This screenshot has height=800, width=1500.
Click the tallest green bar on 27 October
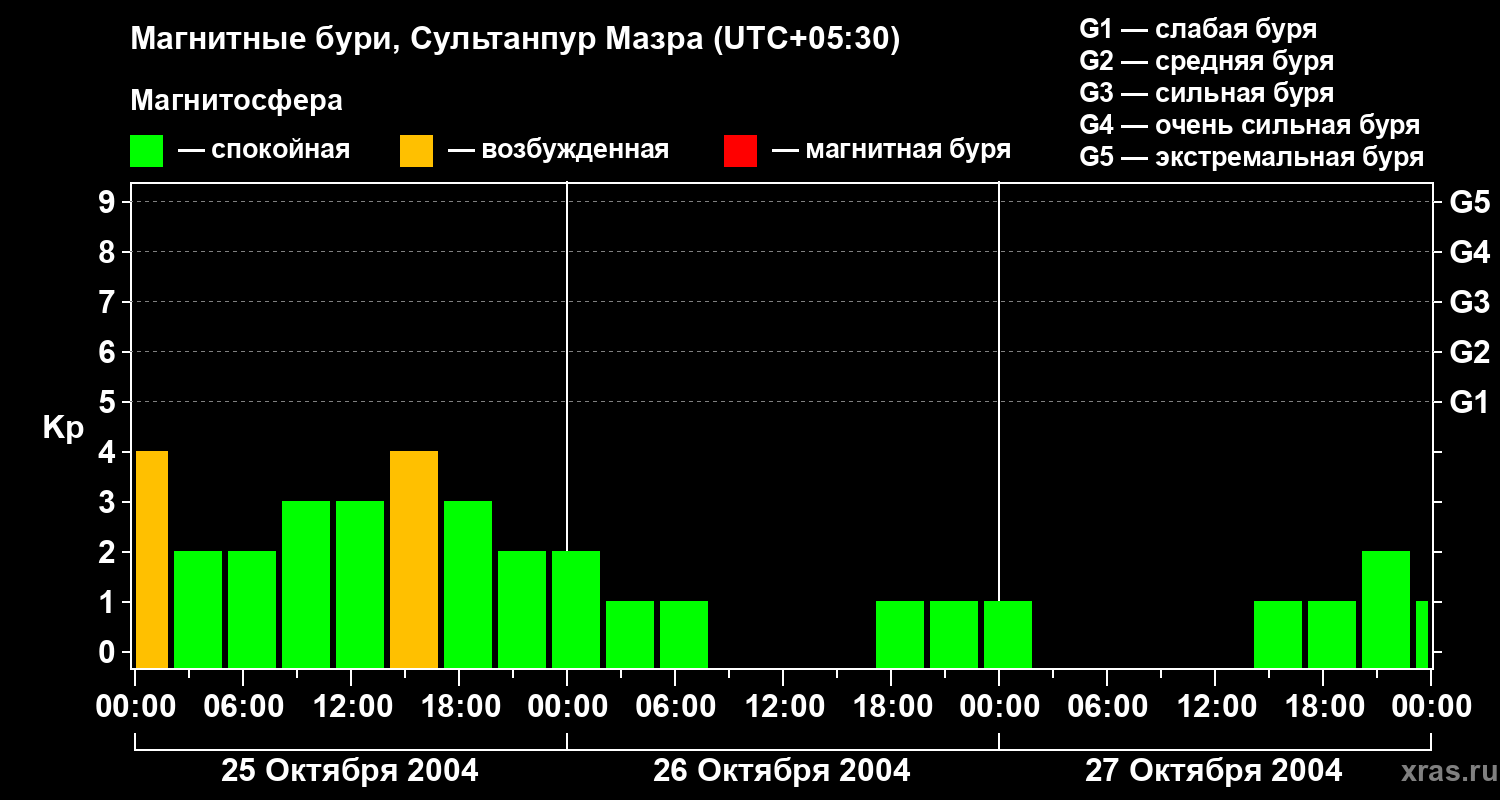1385,609
